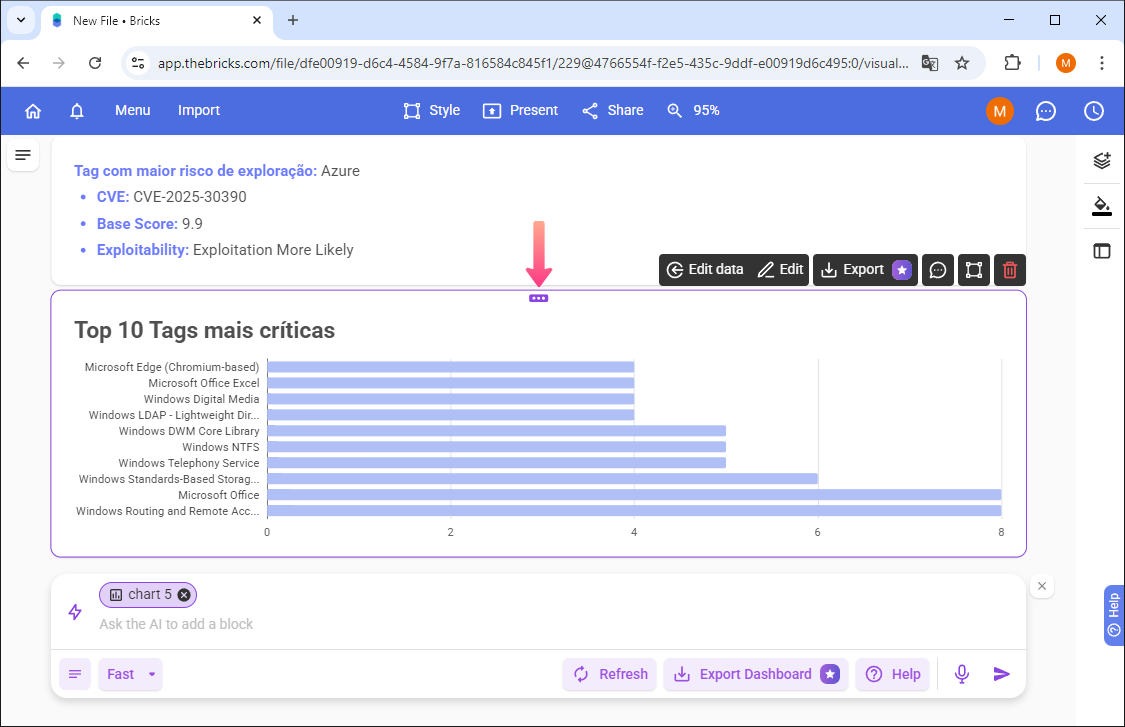The width and height of the screenshot is (1125, 727).
Task: Open the Chrome three-dot menu
Action: 1101,63
